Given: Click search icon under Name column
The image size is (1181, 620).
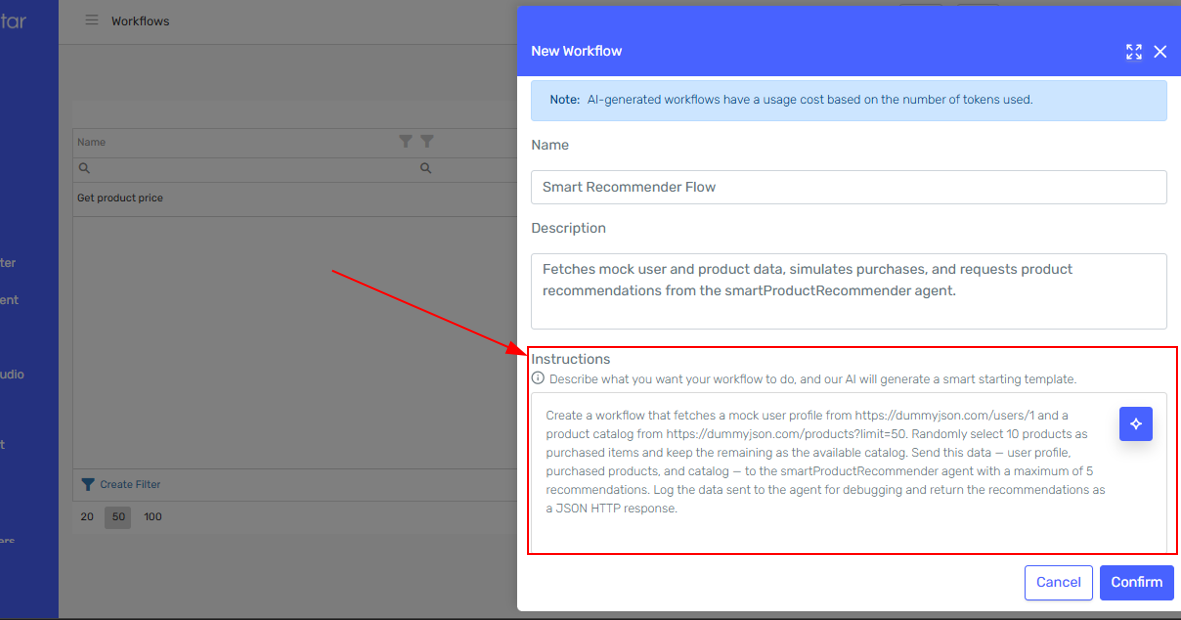Looking at the screenshot, I should point(84,169).
